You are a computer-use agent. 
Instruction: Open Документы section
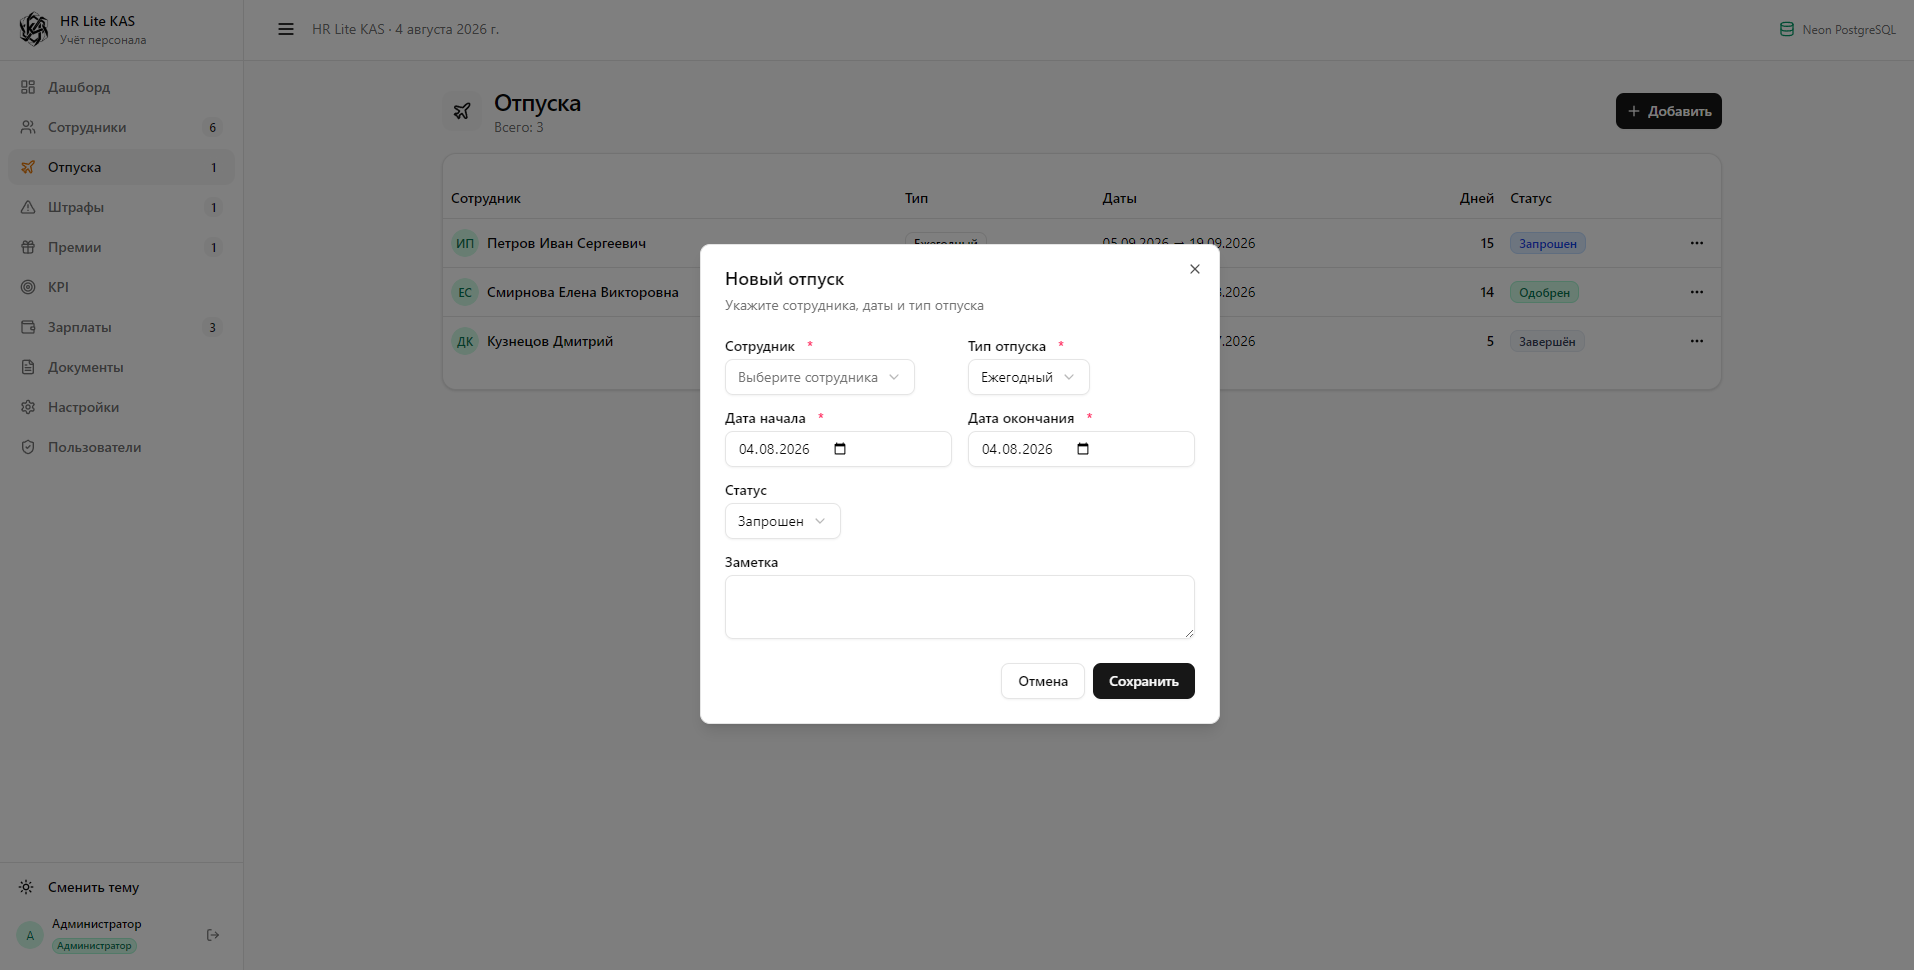(x=121, y=367)
